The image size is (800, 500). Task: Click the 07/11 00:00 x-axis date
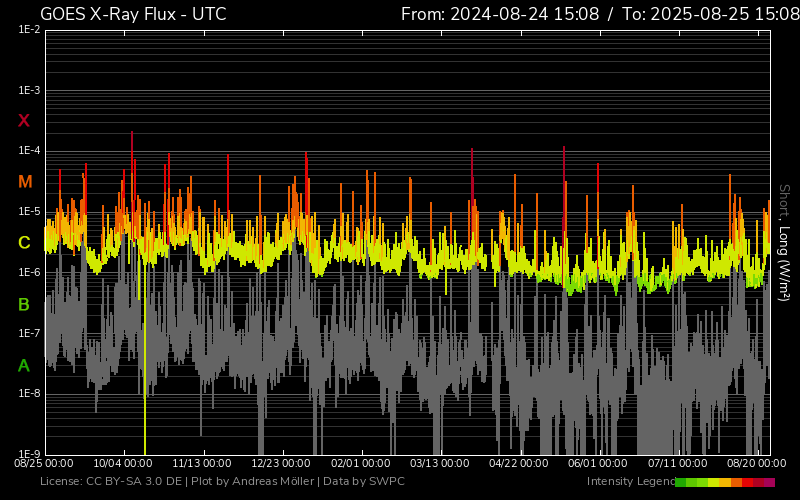(678, 464)
